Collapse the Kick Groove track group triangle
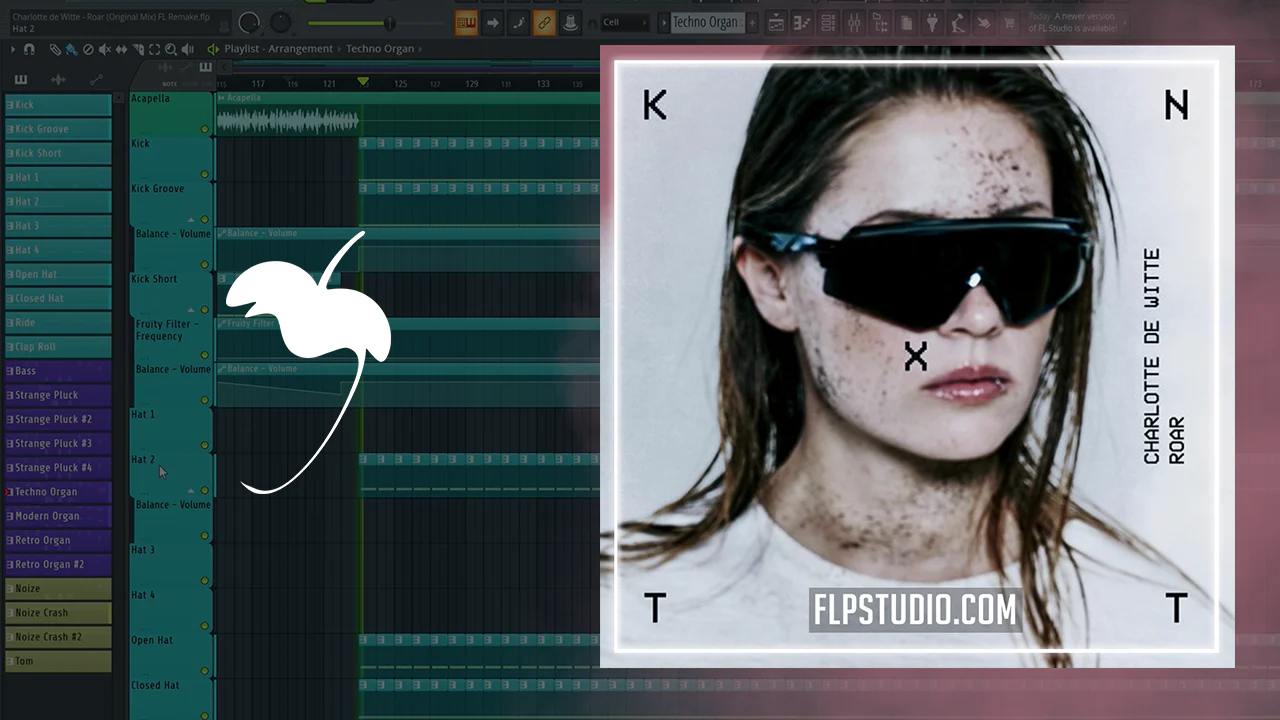The height and width of the screenshot is (720, 1280). pos(190,219)
